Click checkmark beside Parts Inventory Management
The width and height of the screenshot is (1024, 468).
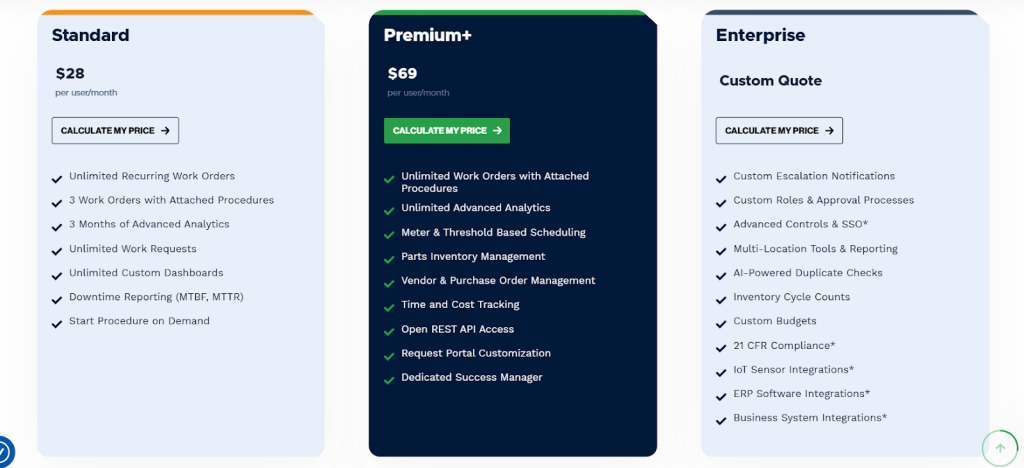coord(389,258)
